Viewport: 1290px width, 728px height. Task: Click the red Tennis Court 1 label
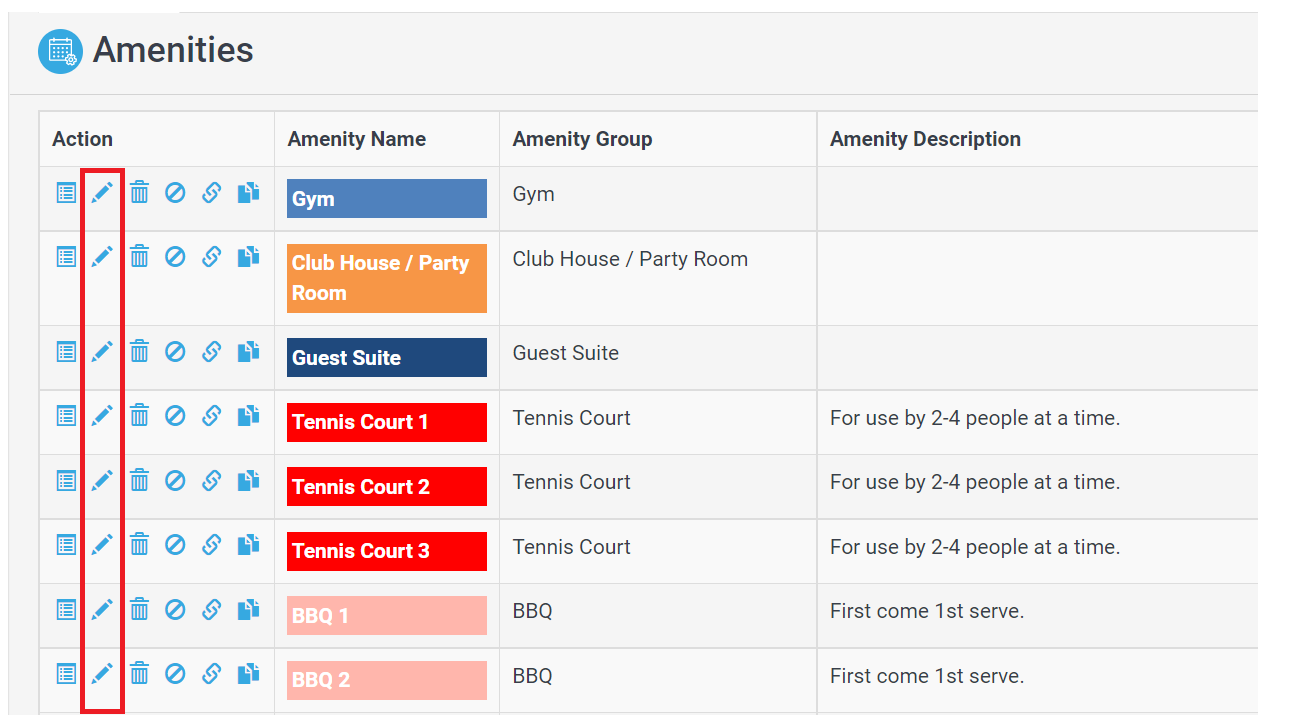pos(386,422)
